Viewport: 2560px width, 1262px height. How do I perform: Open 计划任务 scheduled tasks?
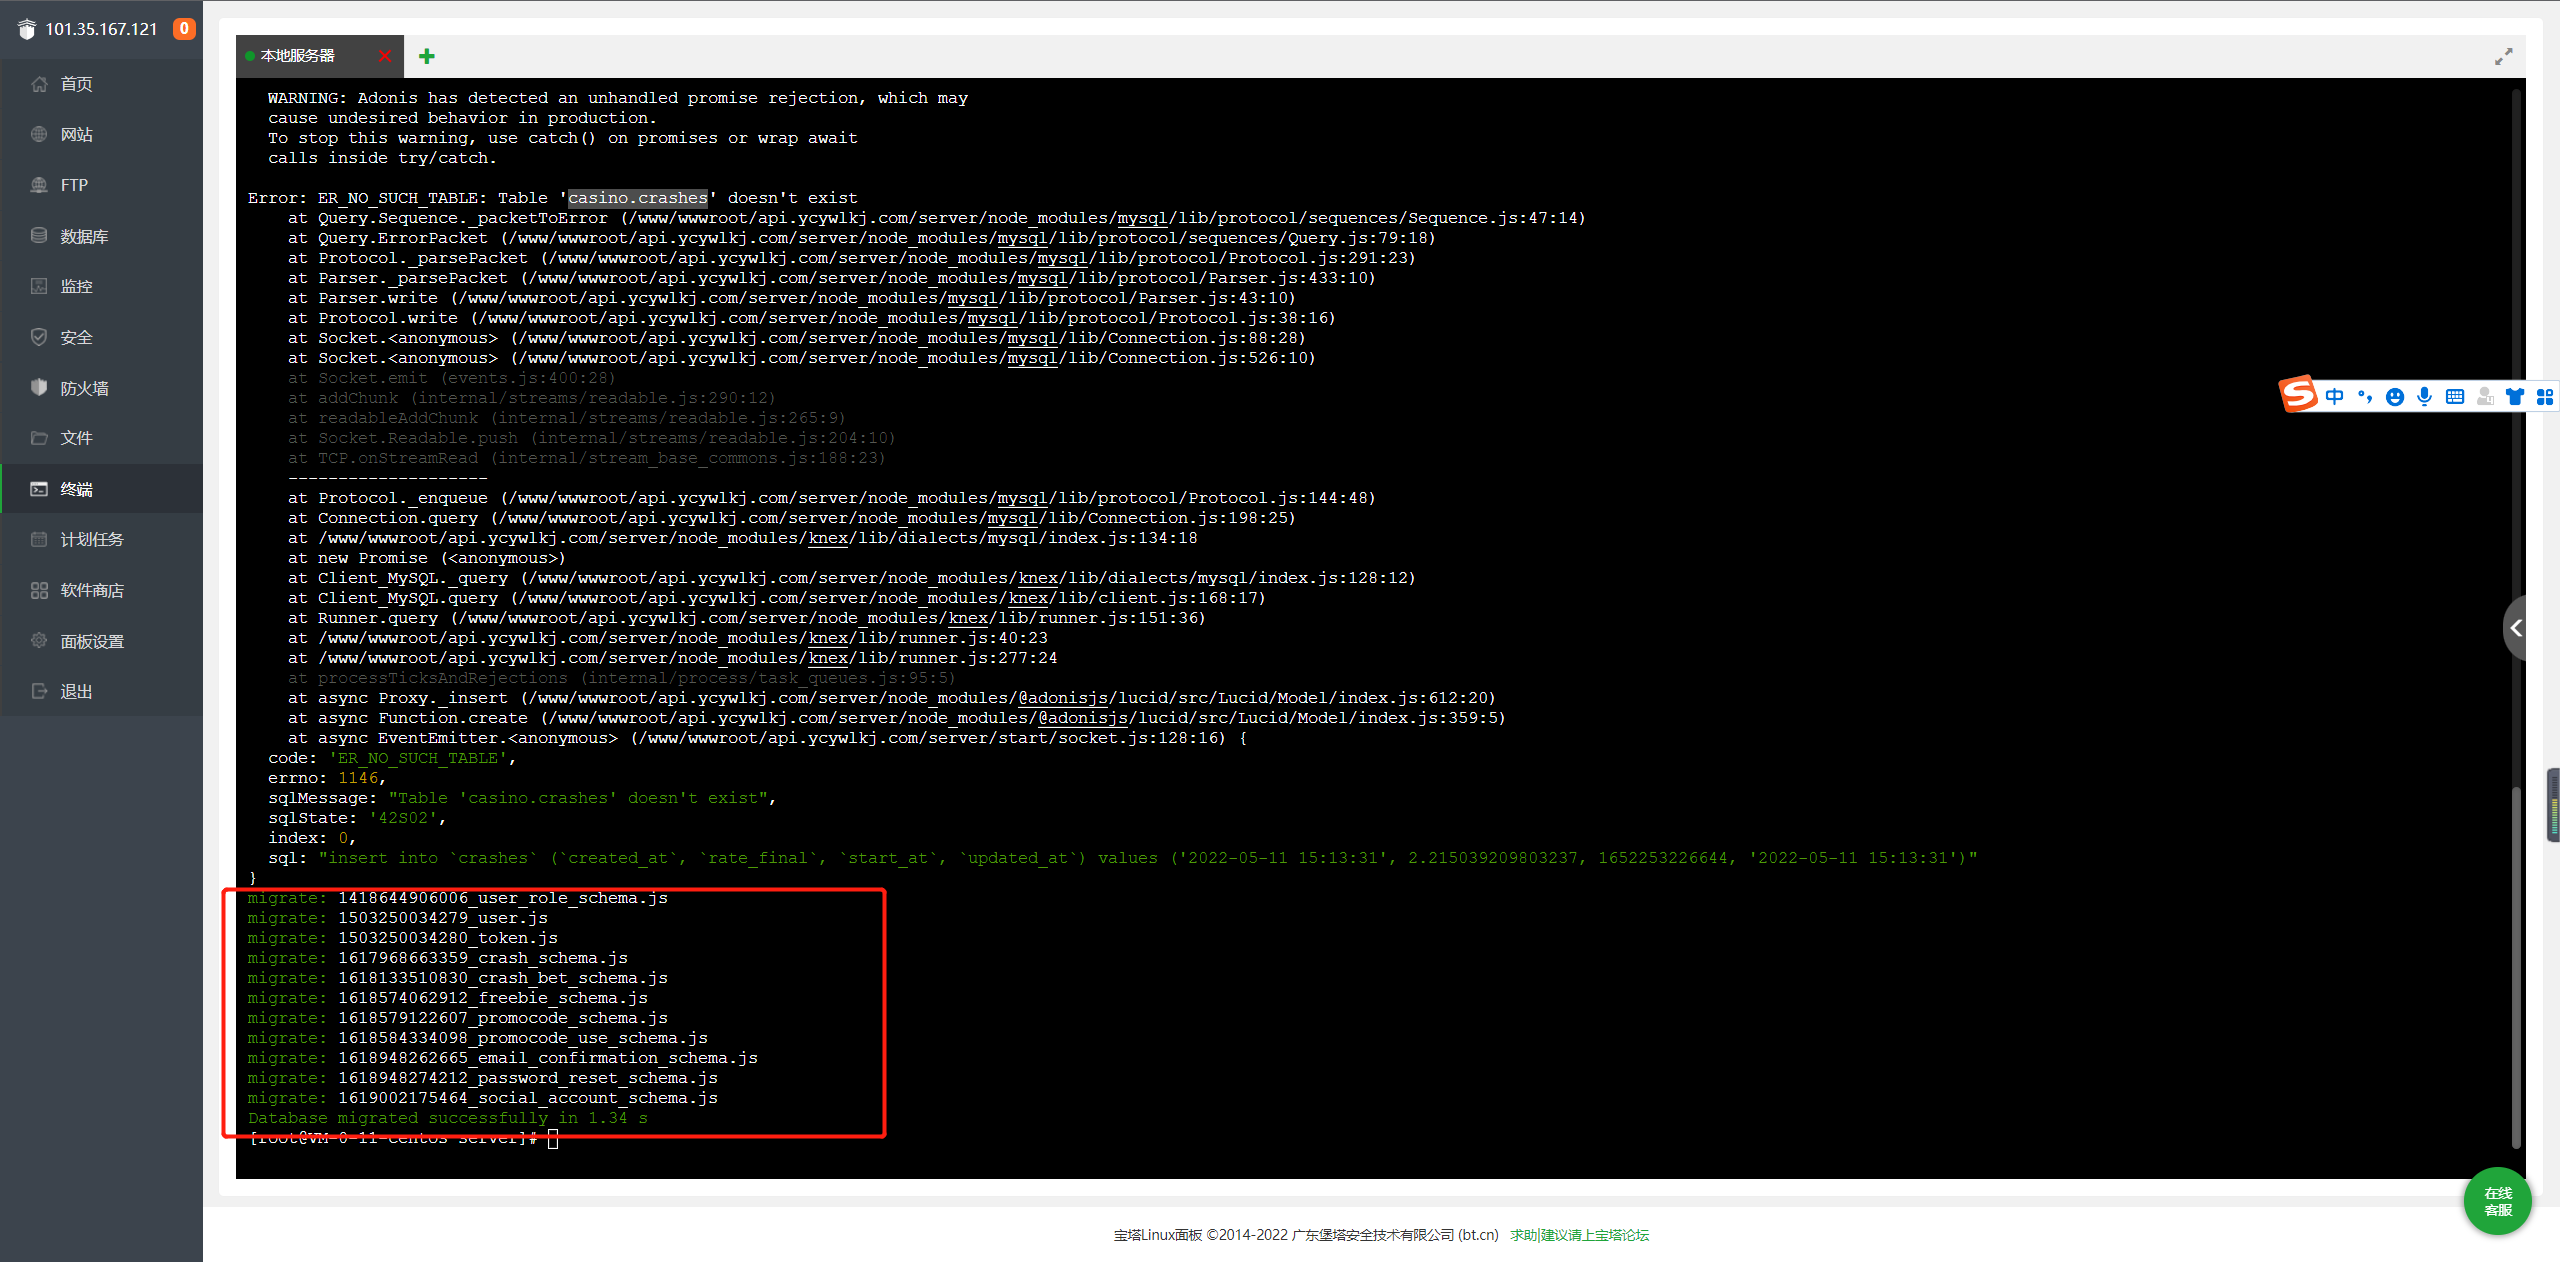pyautogui.click(x=92, y=540)
